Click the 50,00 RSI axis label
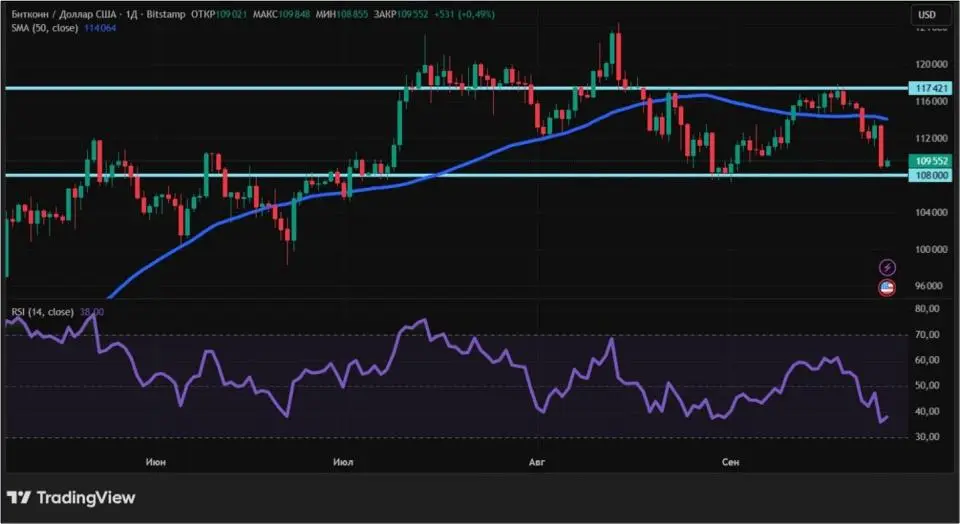Image resolution: width=960 pixels, height=524 pixels. click(927, 386)
